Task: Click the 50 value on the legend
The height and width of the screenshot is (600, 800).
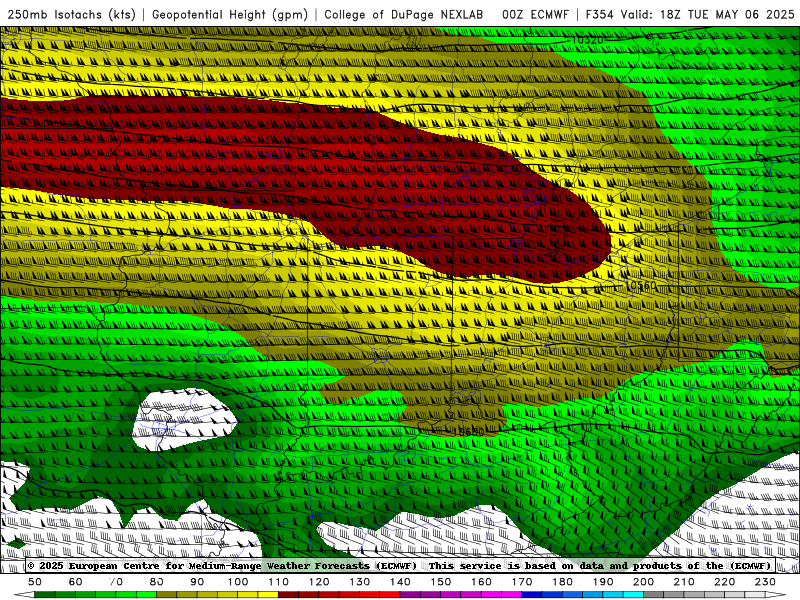Action: pos(35,582)
